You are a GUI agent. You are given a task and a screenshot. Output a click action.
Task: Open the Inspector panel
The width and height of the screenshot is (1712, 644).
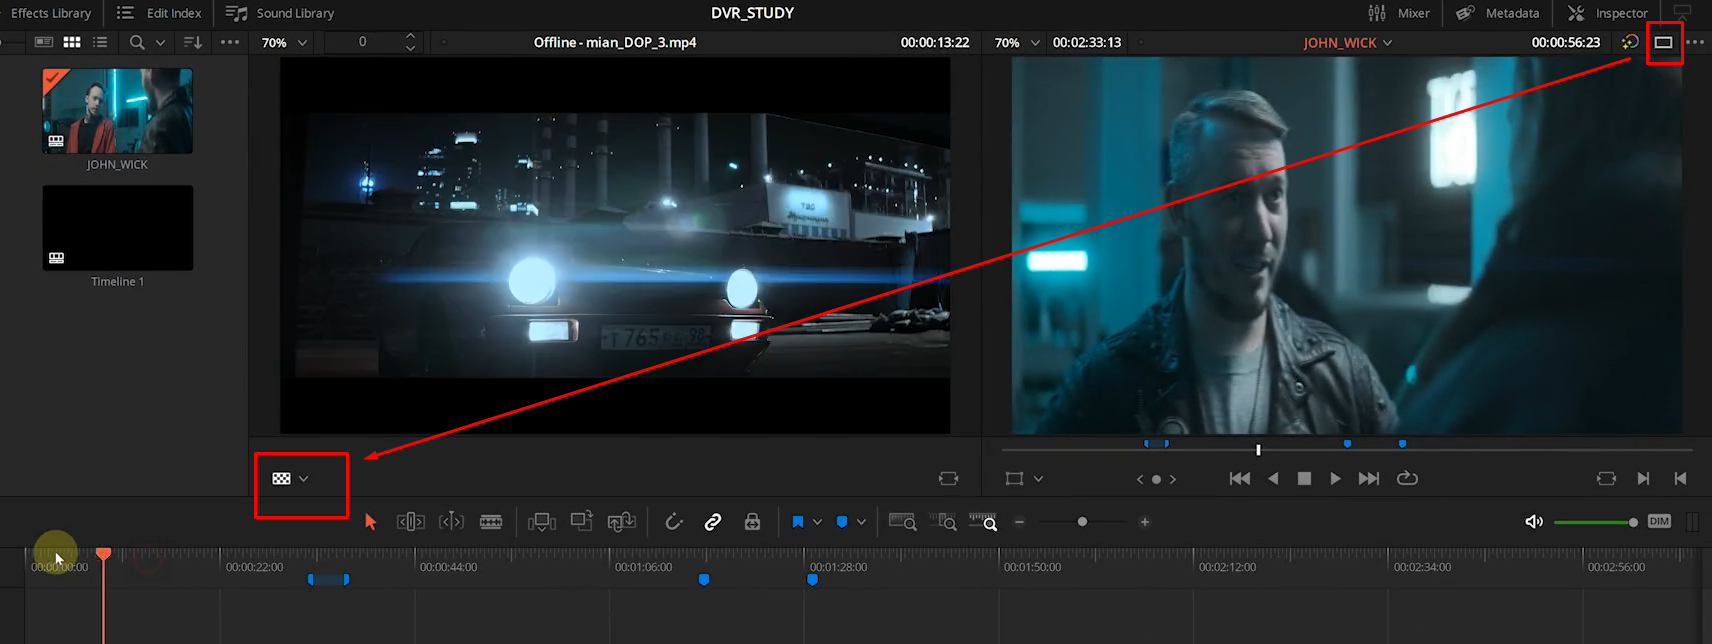(x=1607, y=13)
